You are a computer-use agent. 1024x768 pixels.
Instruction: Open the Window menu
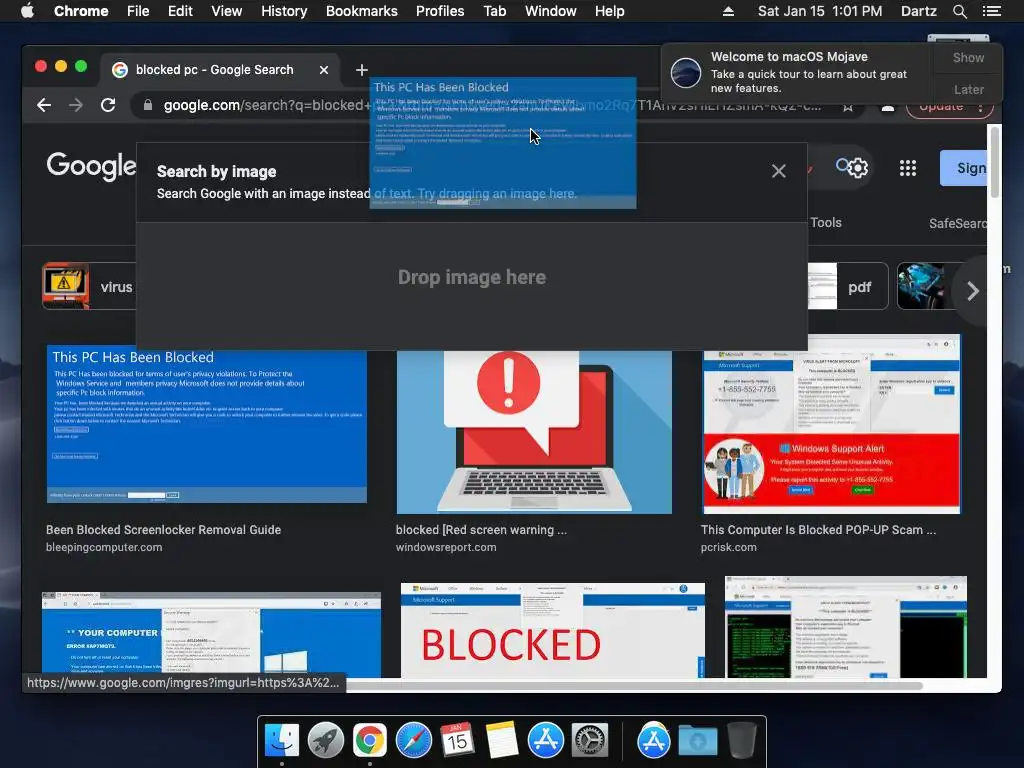pos(551,11)
